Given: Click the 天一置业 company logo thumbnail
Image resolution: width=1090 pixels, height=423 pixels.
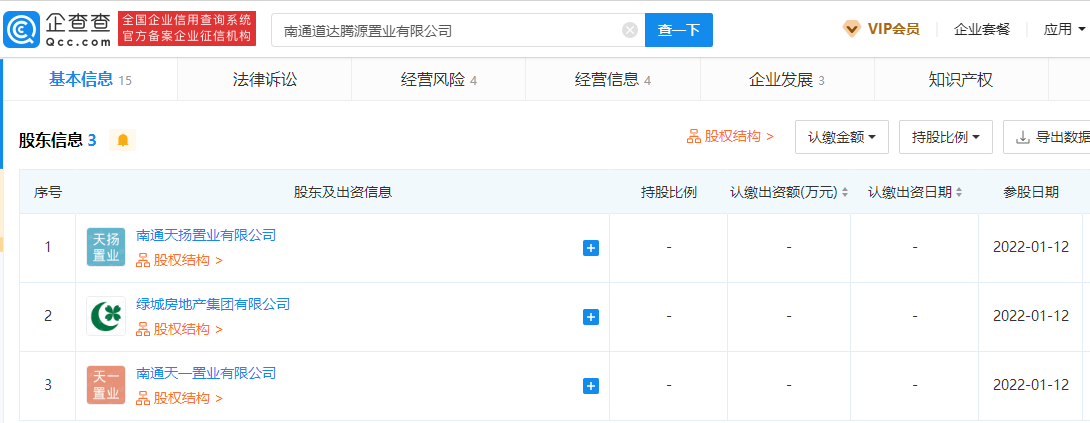Looking at the screenshot, I should pos(106,385).
